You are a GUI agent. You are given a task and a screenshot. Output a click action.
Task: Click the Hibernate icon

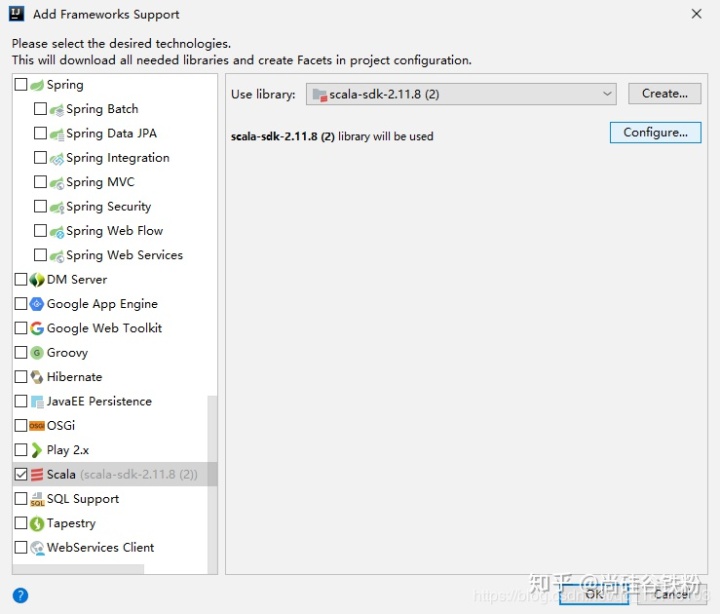coord(37,377)
